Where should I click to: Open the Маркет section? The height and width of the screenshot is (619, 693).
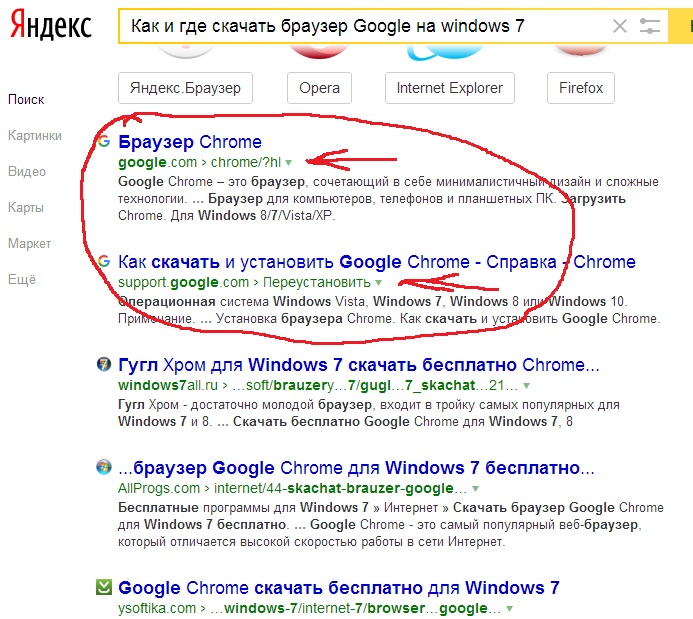click(30, 243)
